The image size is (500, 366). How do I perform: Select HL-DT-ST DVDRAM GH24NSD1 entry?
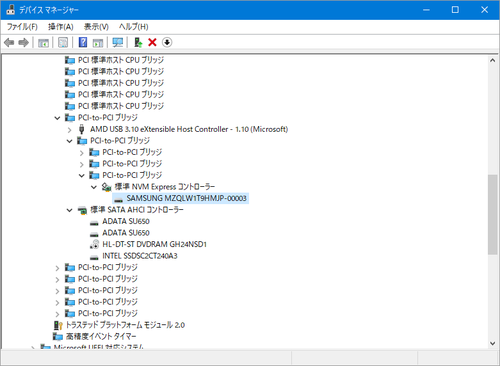[154, 244]
